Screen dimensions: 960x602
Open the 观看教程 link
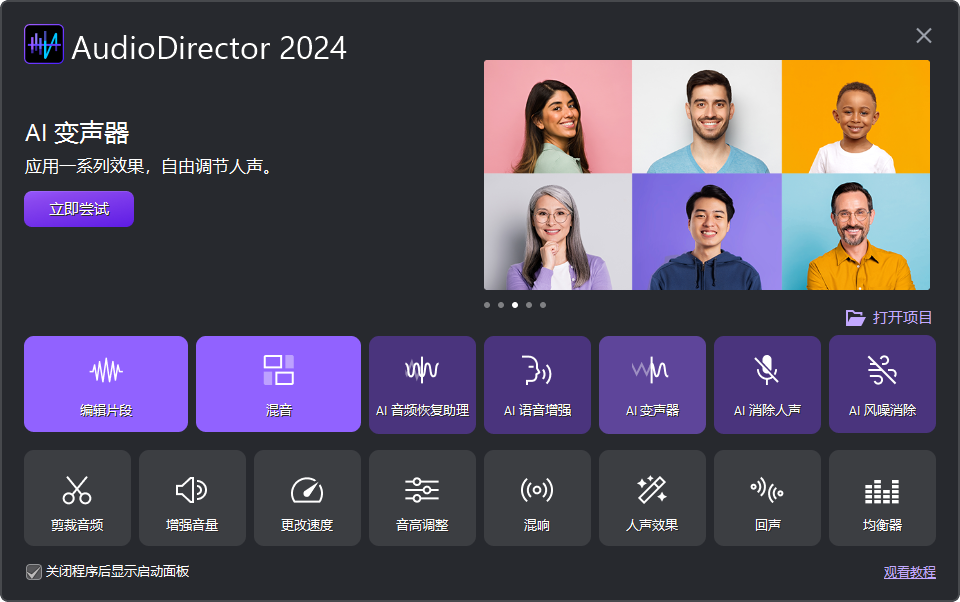910,572
